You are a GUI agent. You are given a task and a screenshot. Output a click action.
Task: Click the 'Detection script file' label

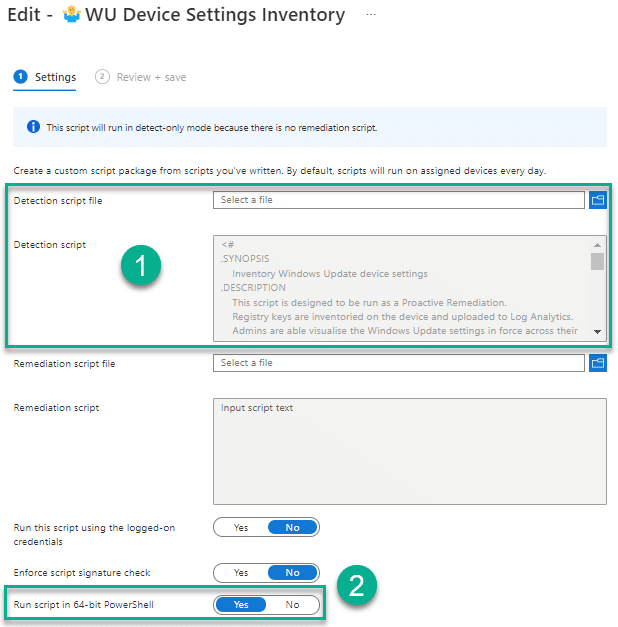point(58,201)
